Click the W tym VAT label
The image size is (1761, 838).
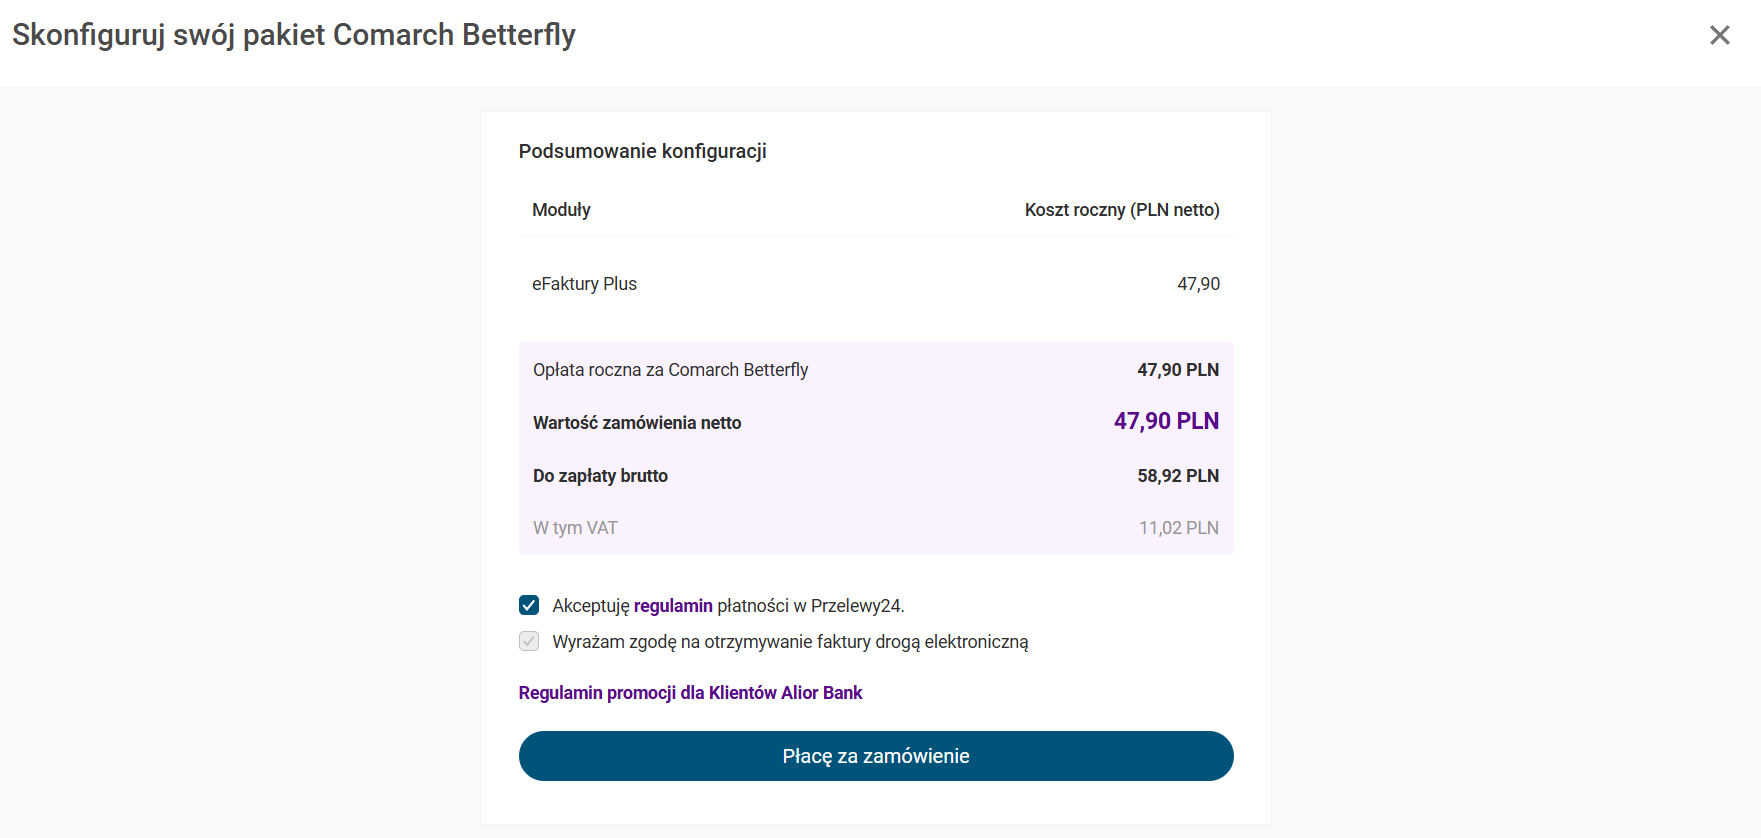click(575, 528)
